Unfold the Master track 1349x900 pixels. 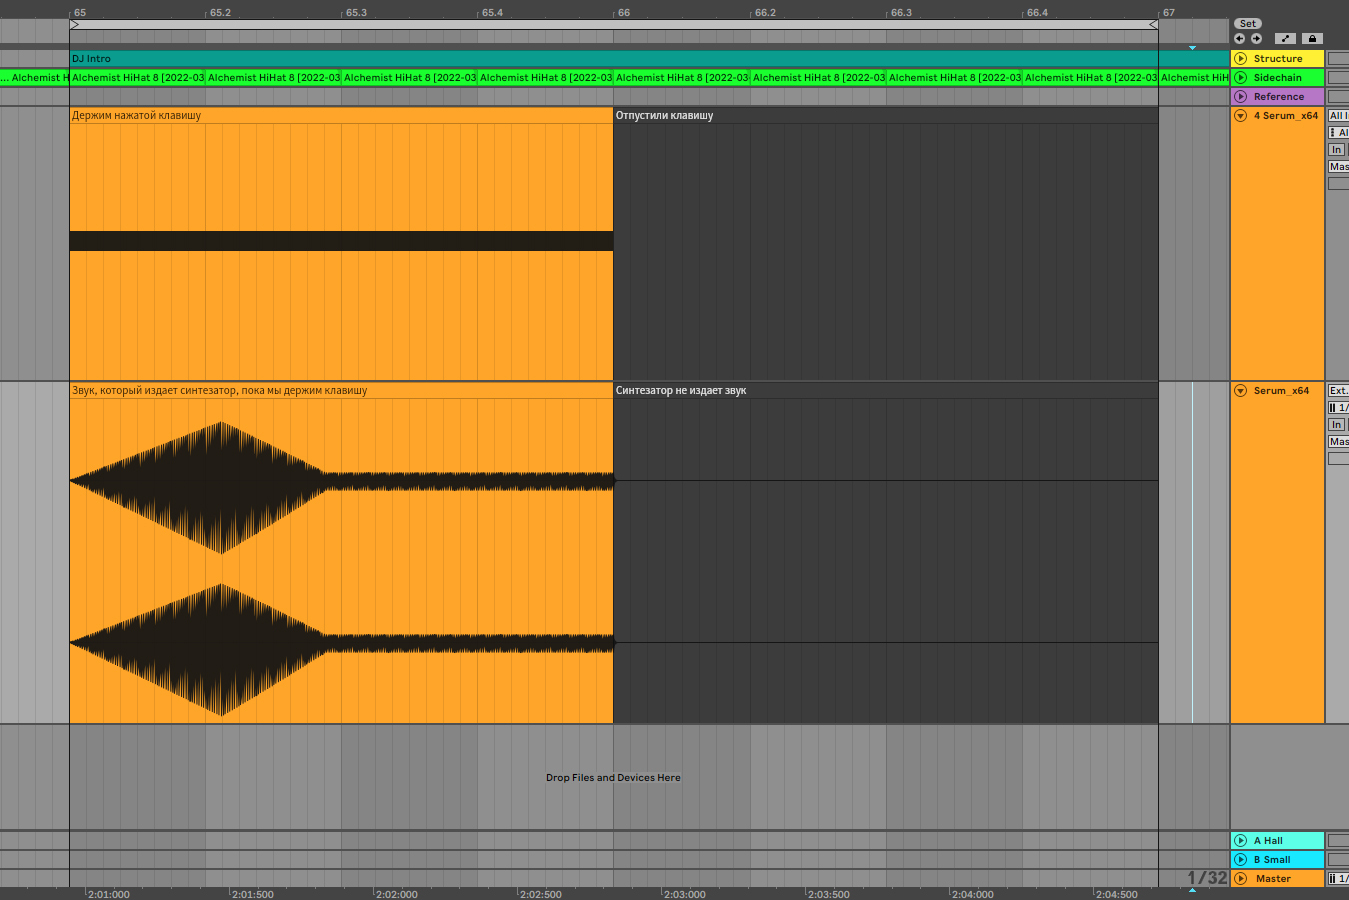[1241, 879]
